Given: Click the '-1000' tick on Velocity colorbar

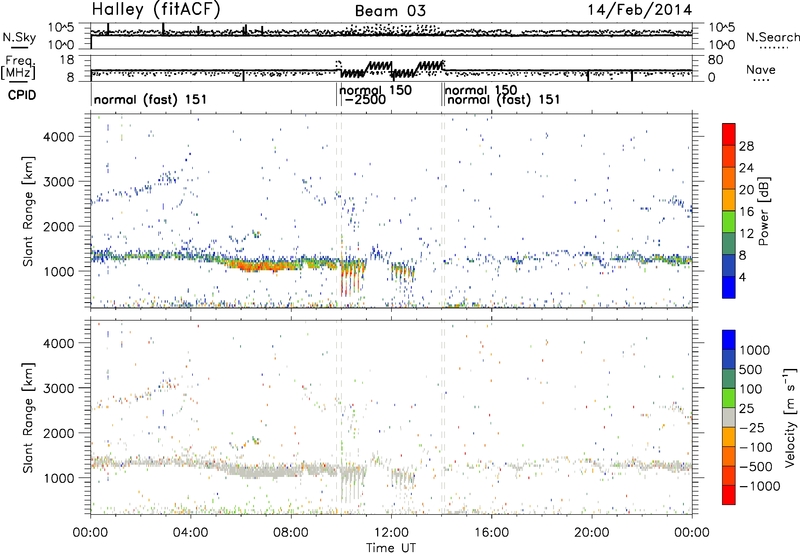Looking at the screenshot, I should [x=760, y=486].
